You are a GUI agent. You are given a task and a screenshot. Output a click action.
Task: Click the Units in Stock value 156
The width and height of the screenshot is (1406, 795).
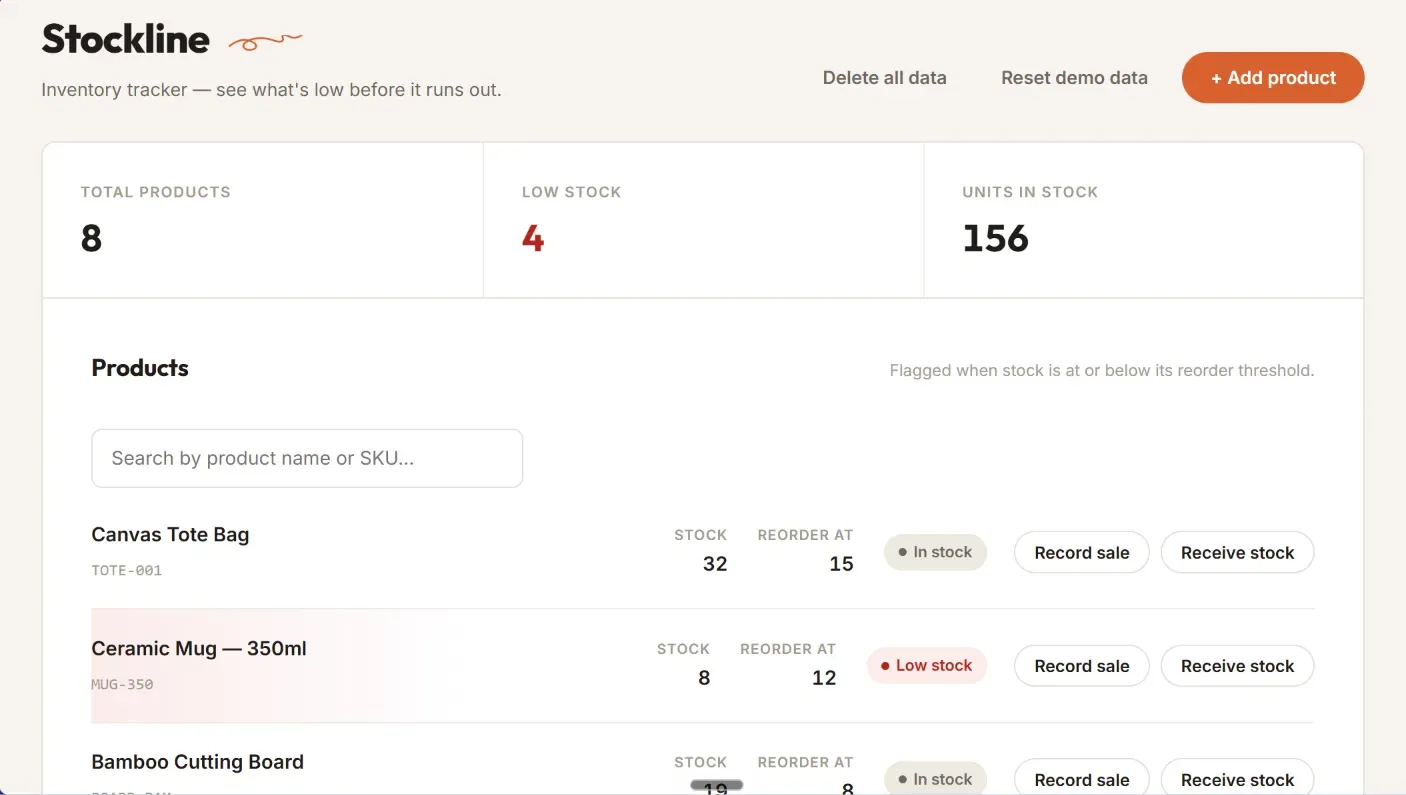[x=995, y=238]
